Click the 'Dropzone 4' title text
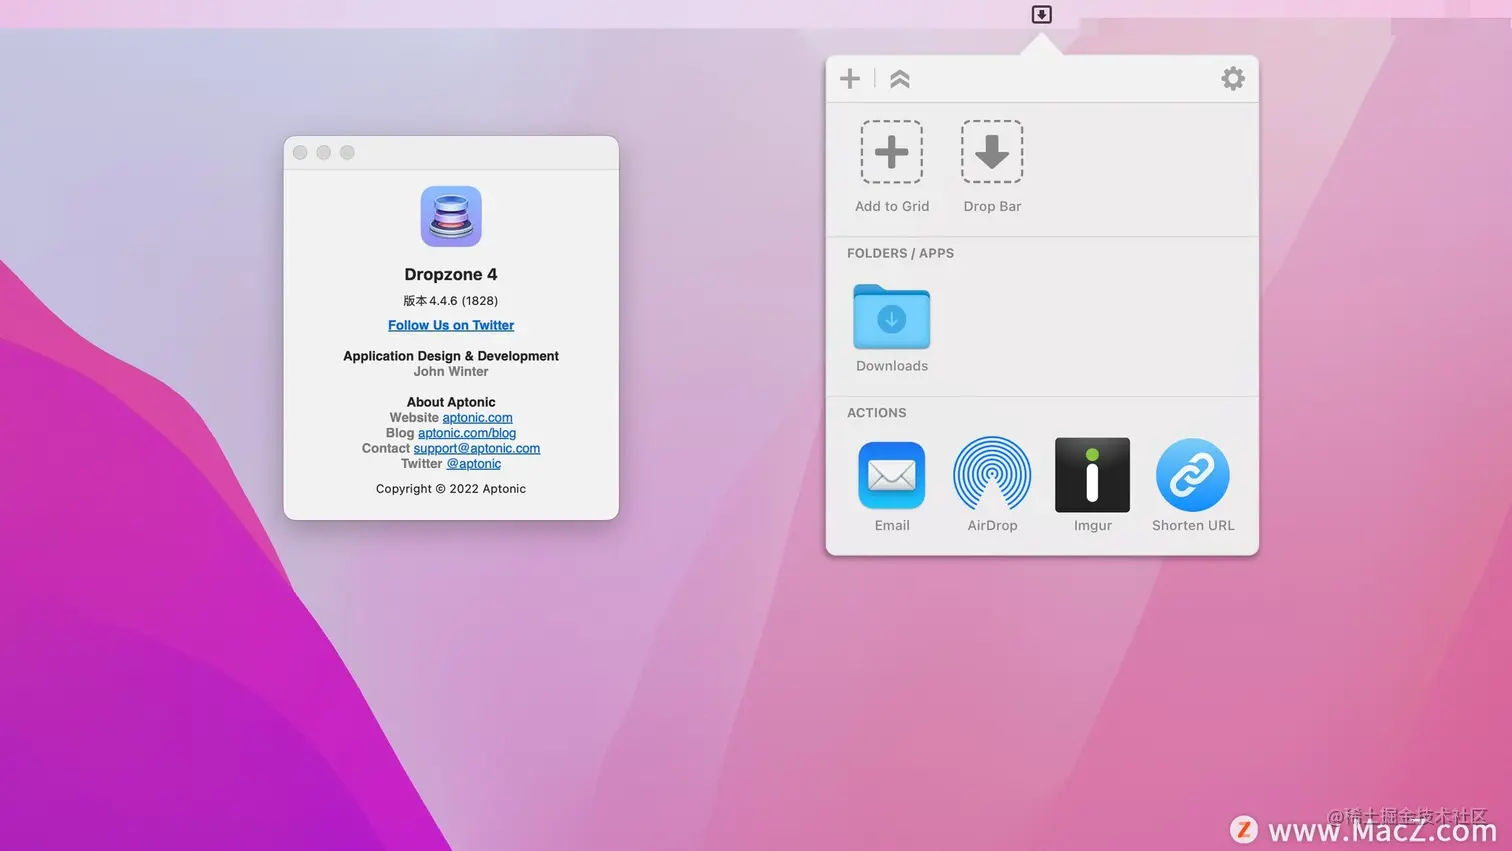 [x=451, y=274]
